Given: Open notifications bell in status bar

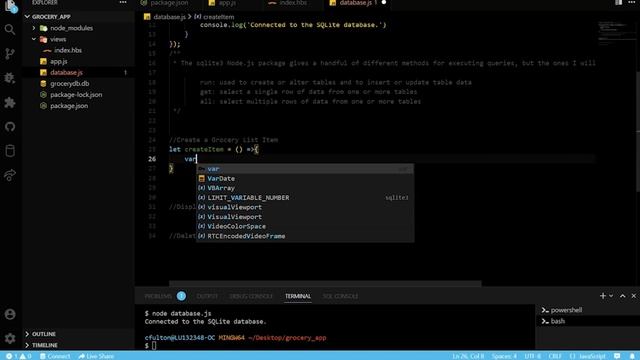Looking at the screenshot, I should [631, 356].
